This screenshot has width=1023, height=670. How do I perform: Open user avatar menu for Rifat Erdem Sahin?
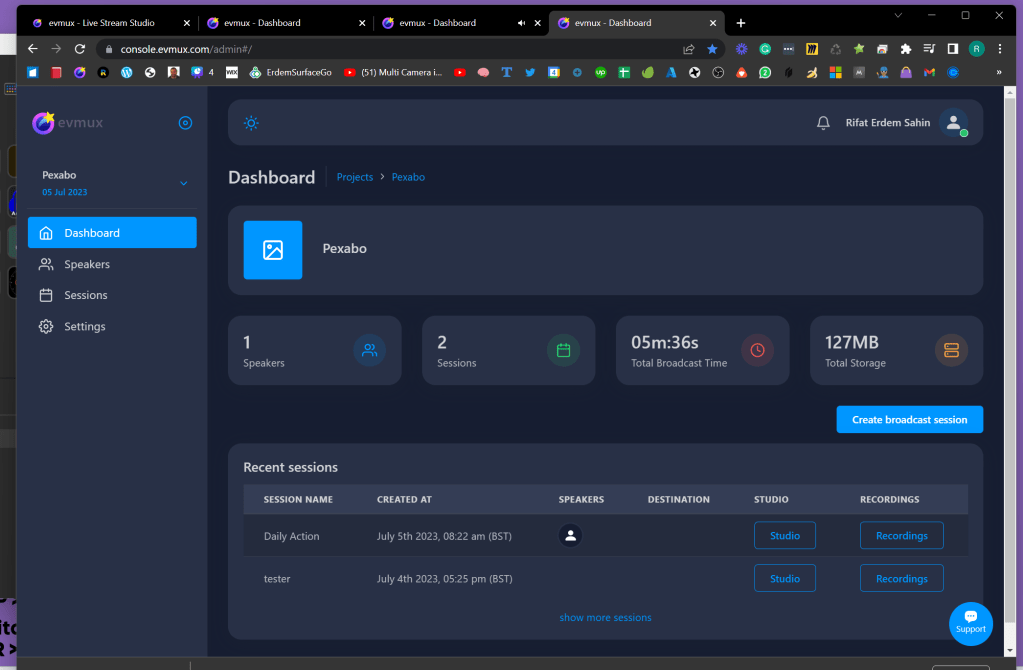953,123
